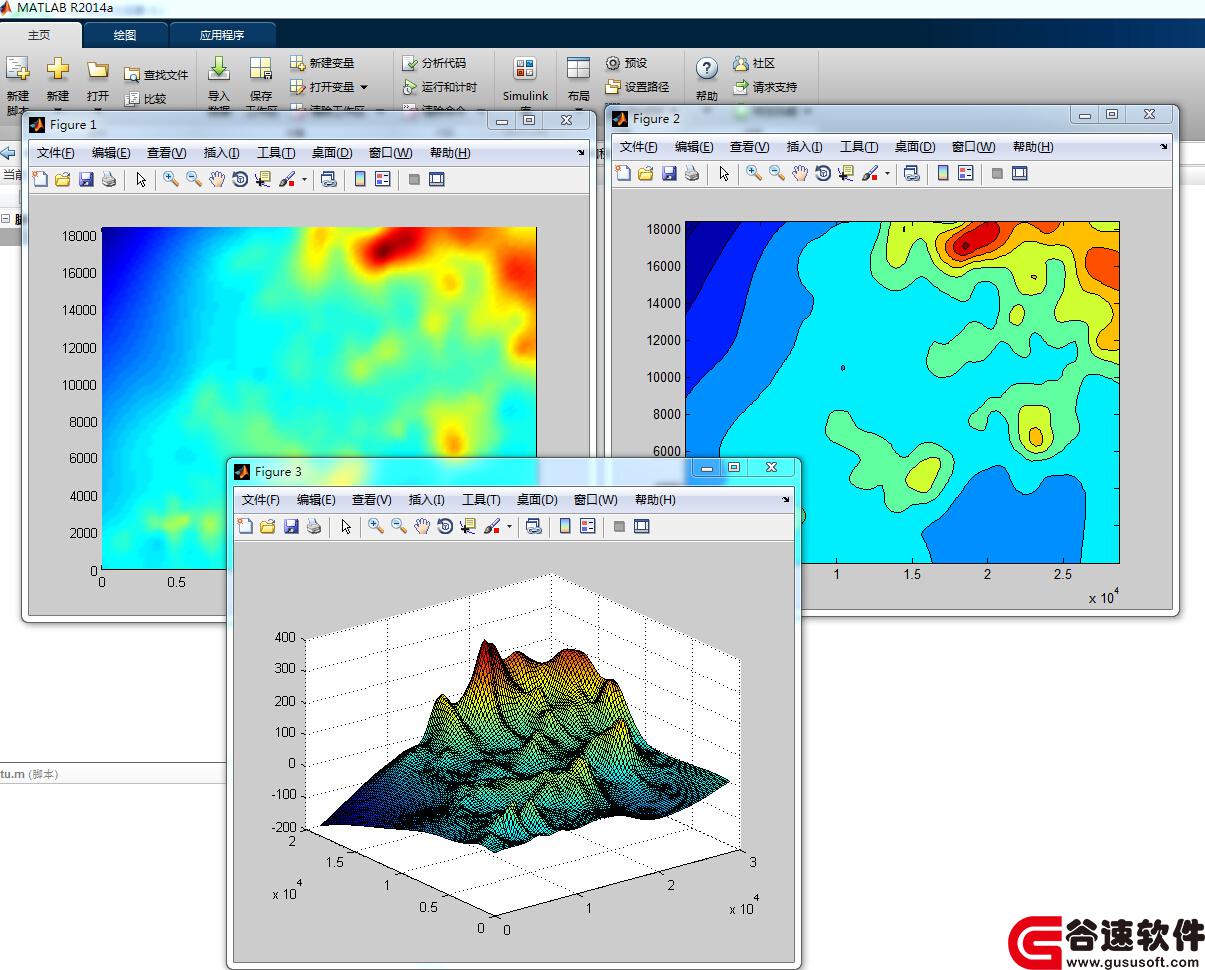1205x970 pixels.
Task: Click New Figure icon in Figure 2 toolbar
Action: 623,174
